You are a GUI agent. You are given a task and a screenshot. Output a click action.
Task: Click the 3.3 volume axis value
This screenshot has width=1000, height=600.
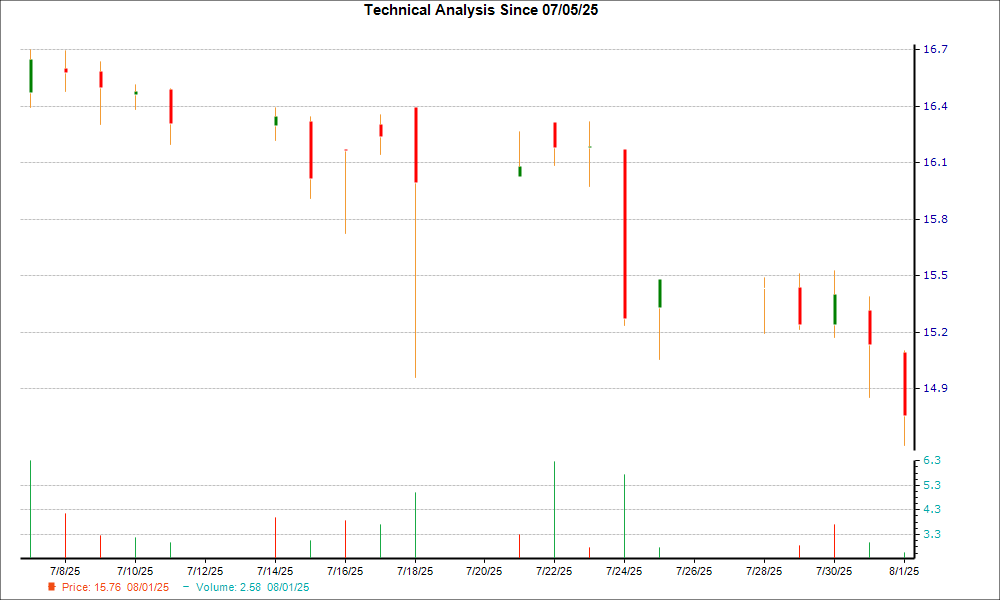[932, 534]
